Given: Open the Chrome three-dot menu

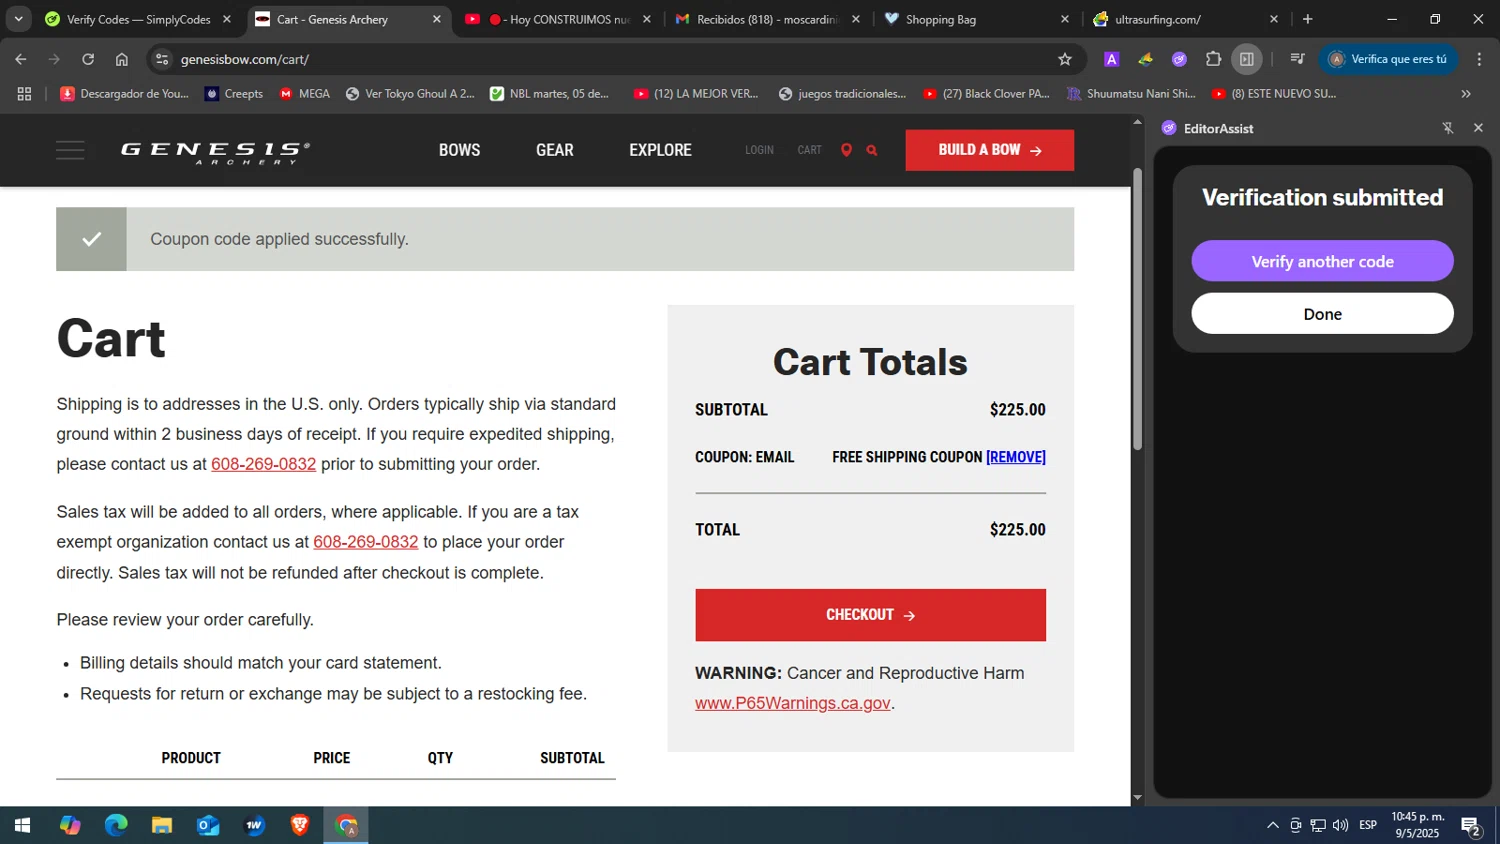Looking at the screenshot, I should [1479, 59].
